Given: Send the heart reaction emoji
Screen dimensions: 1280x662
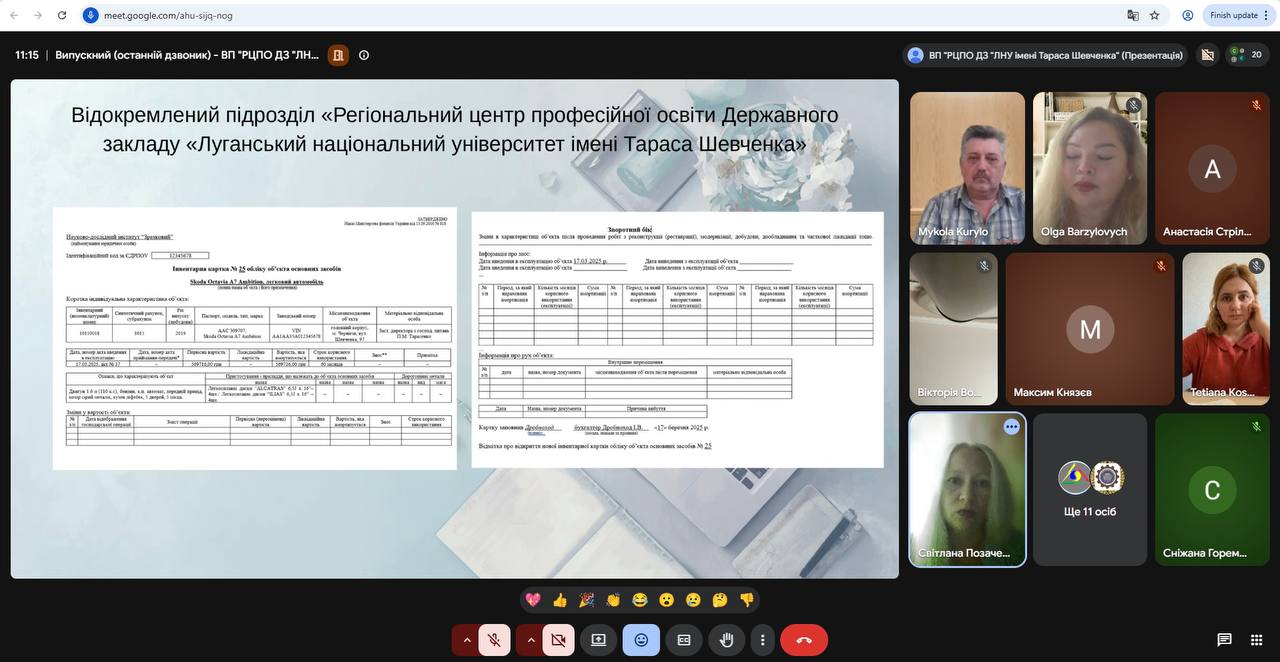Looking at the screenshot, I should (533, 600).
